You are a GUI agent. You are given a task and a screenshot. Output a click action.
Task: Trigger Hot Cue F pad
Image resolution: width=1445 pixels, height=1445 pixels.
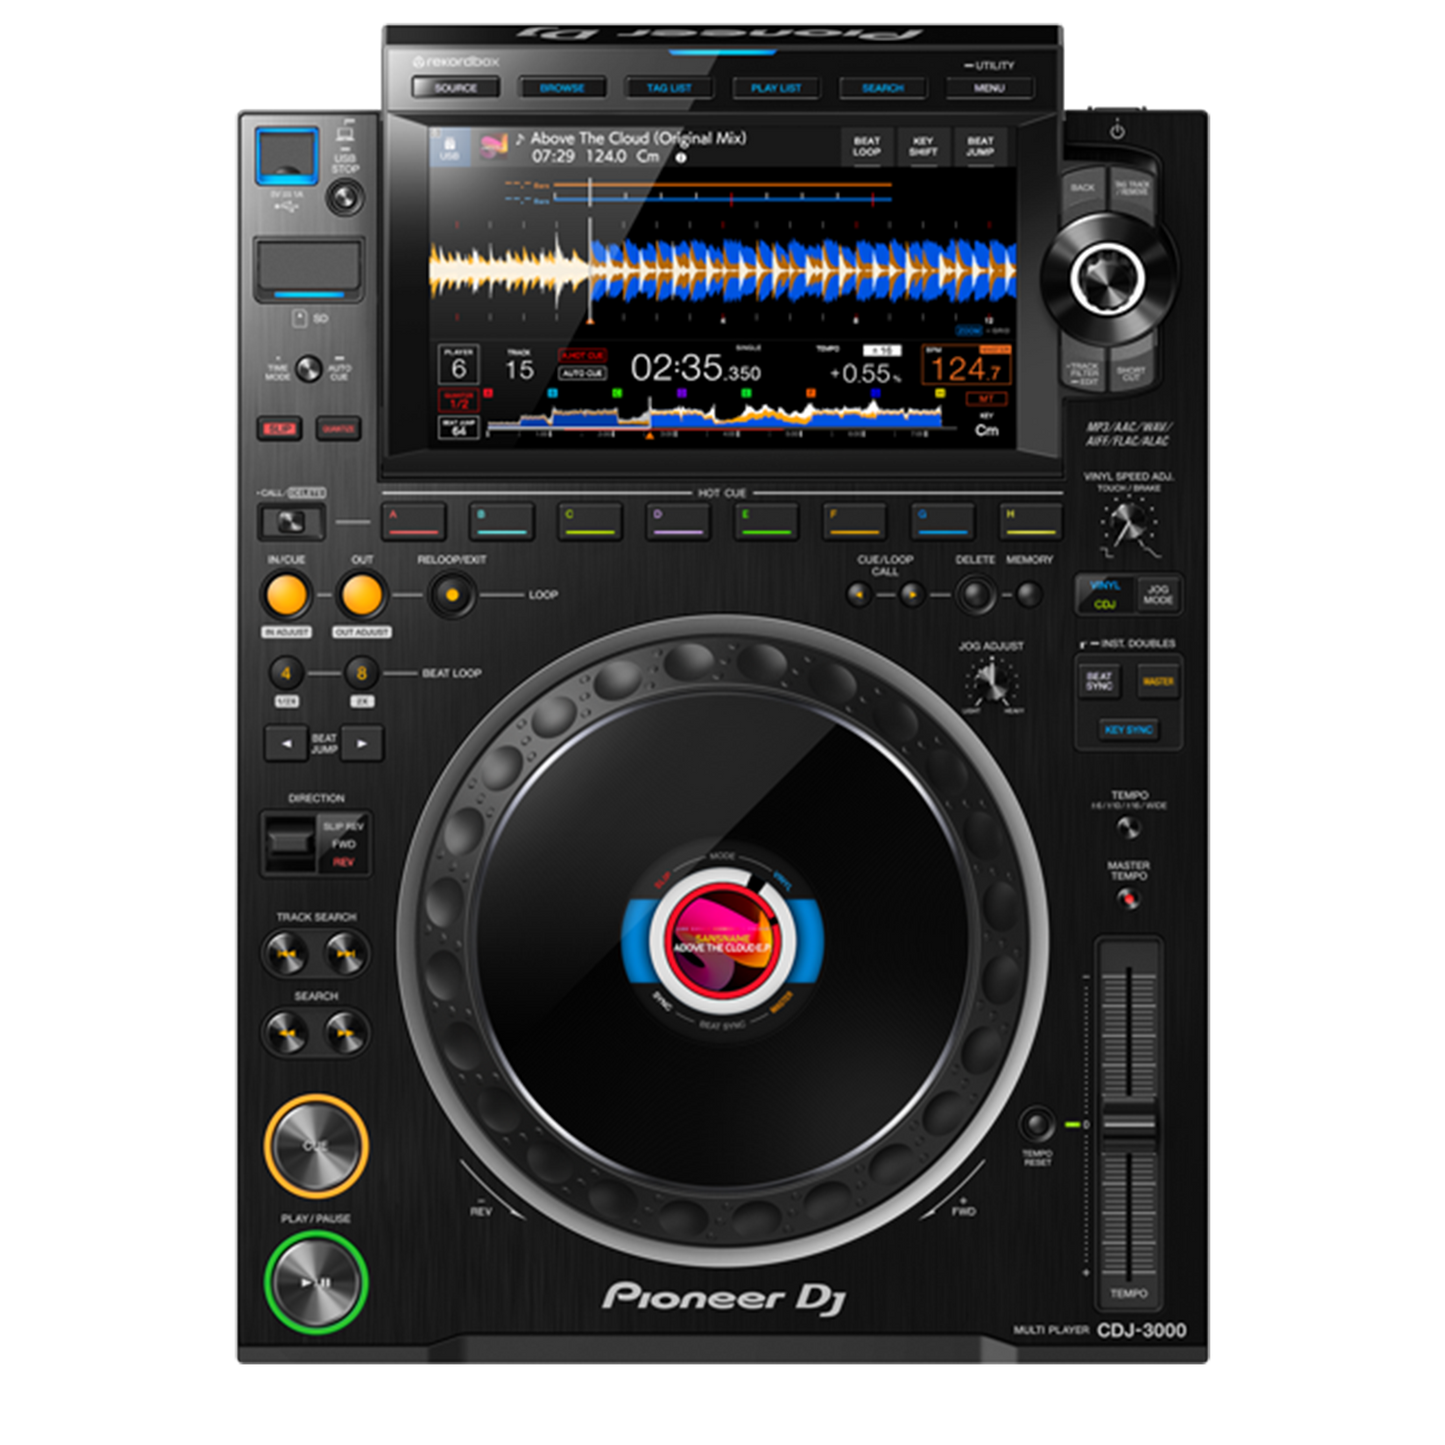pyautogui.click(x=854, y=521)
